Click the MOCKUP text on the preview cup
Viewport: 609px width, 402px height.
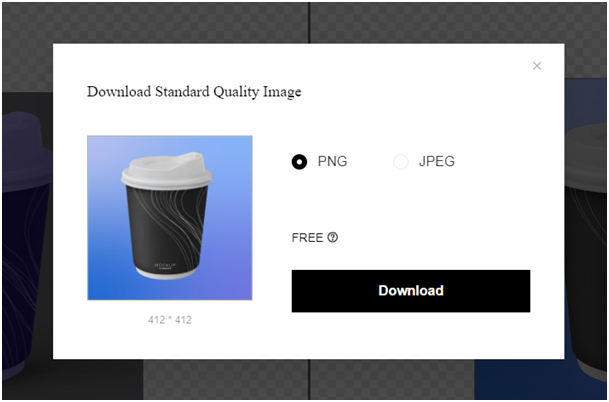coord(165,265)
